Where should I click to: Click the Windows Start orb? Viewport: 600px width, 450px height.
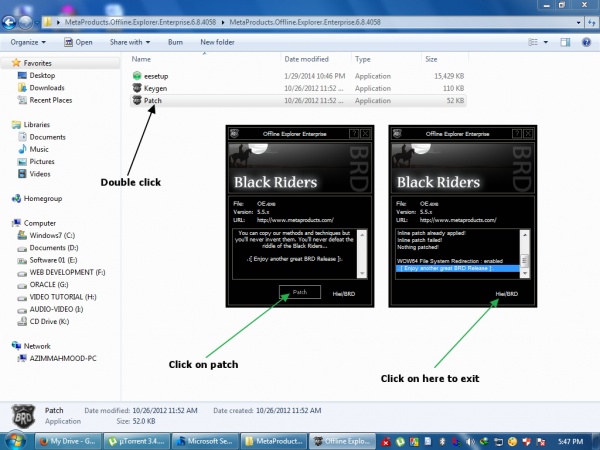coord(15,441)
